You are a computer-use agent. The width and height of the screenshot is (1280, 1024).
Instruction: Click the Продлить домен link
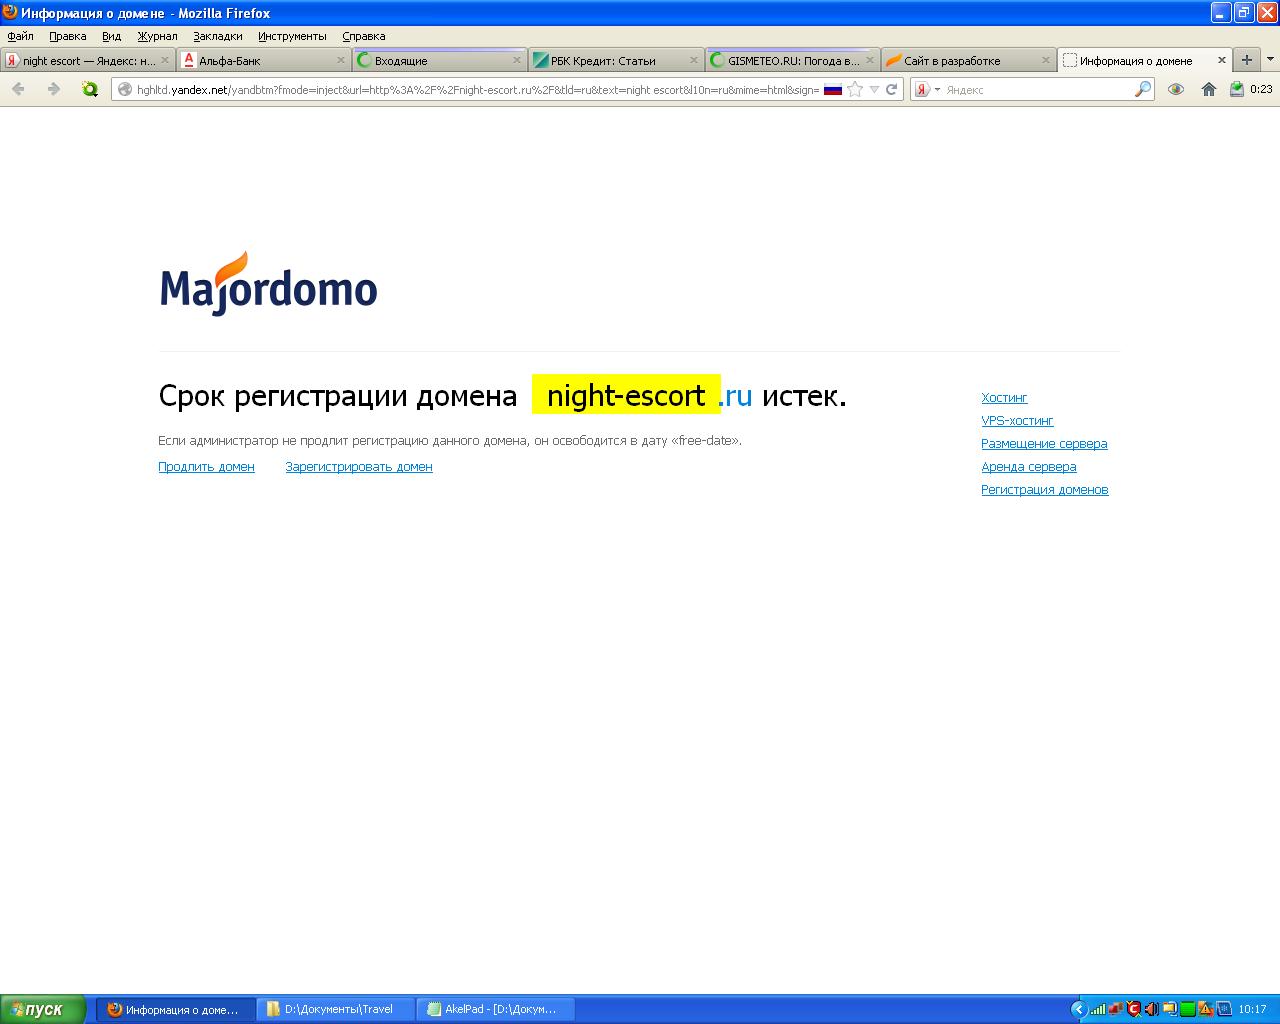(206, 467)
